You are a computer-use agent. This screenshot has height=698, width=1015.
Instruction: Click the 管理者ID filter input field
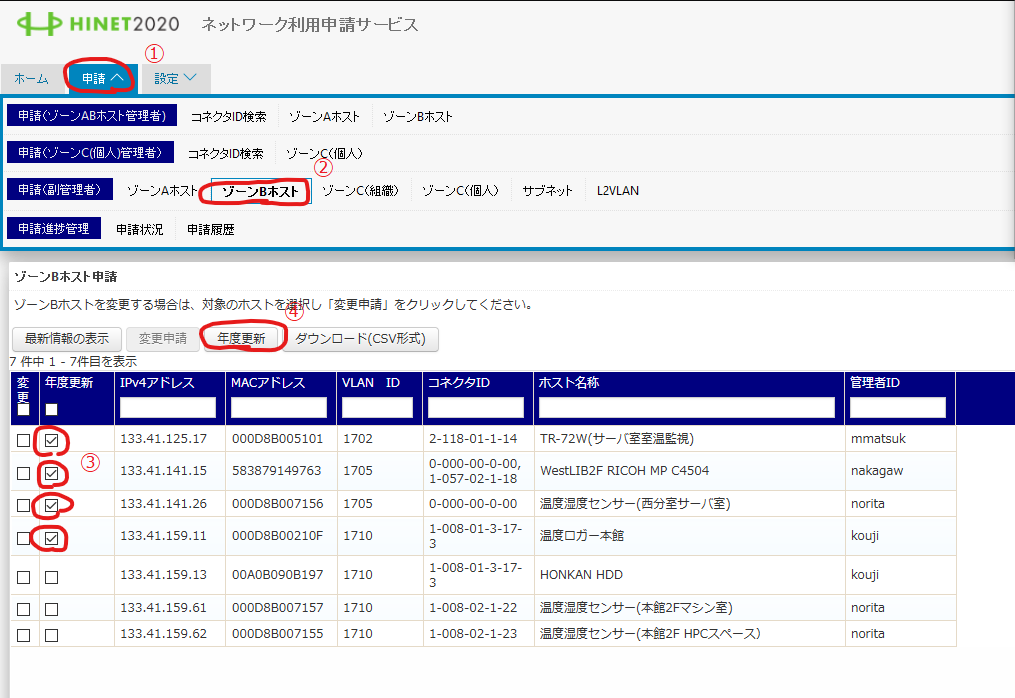[897, 408]
